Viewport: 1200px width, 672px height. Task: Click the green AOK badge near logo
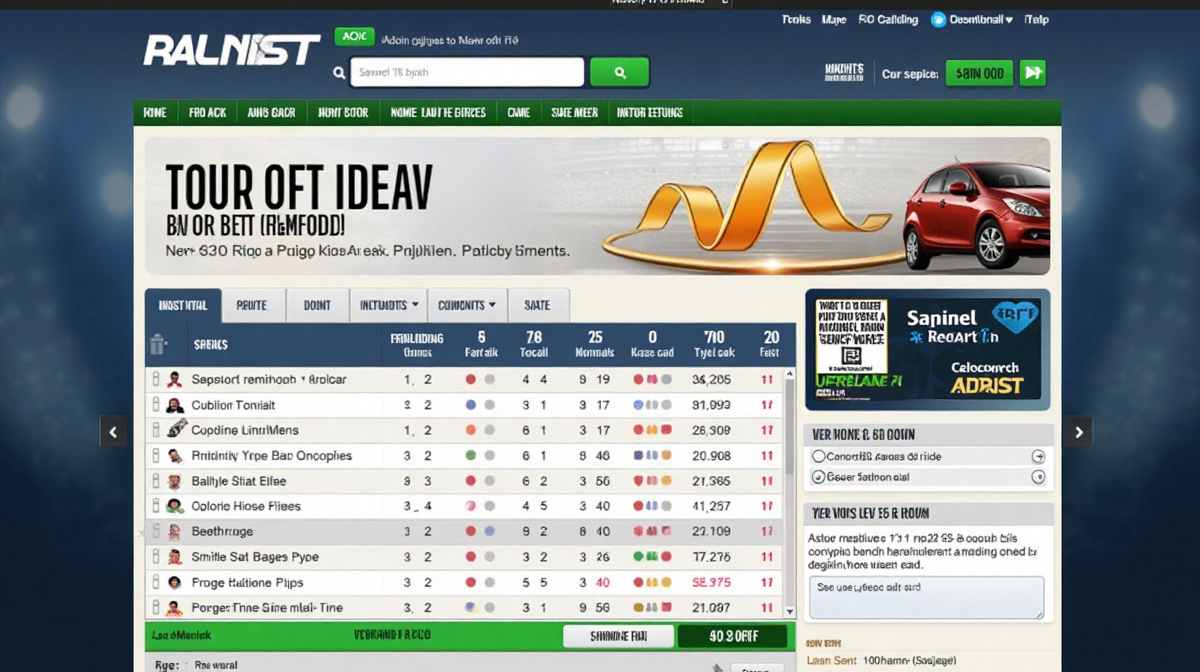pyautogui.click(x=354, y=37)
